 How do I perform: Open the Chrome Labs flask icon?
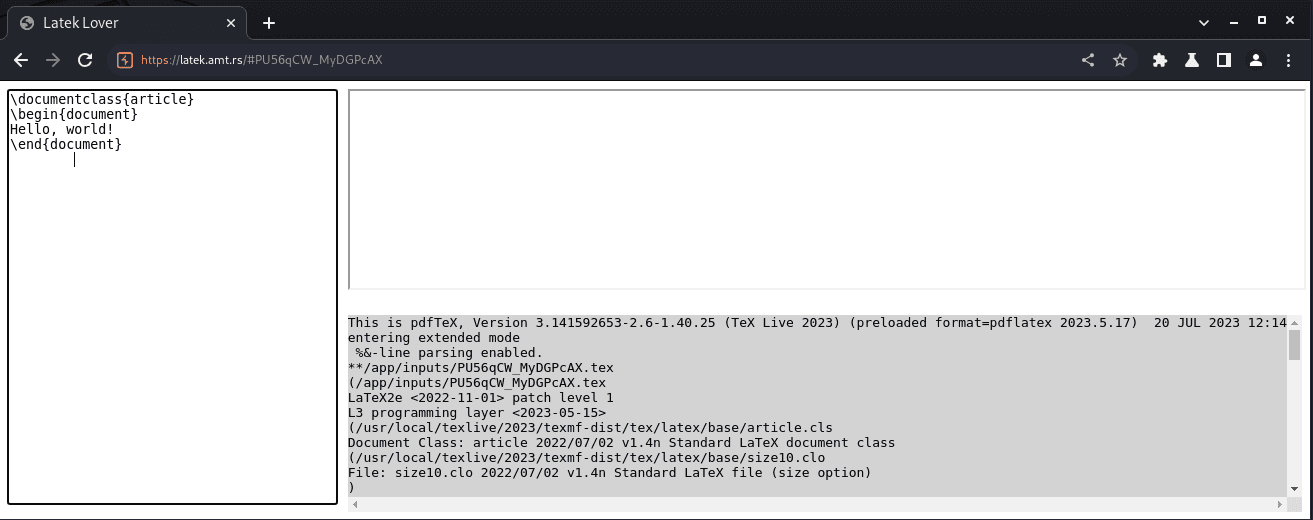[x=1192, y=60]
